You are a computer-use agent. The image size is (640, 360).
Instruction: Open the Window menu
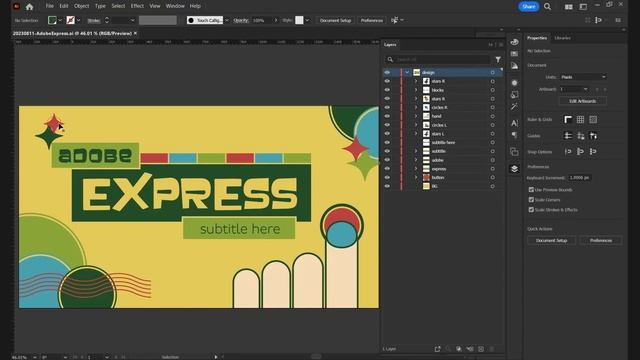pyautogui.click(x=175, y=6)
